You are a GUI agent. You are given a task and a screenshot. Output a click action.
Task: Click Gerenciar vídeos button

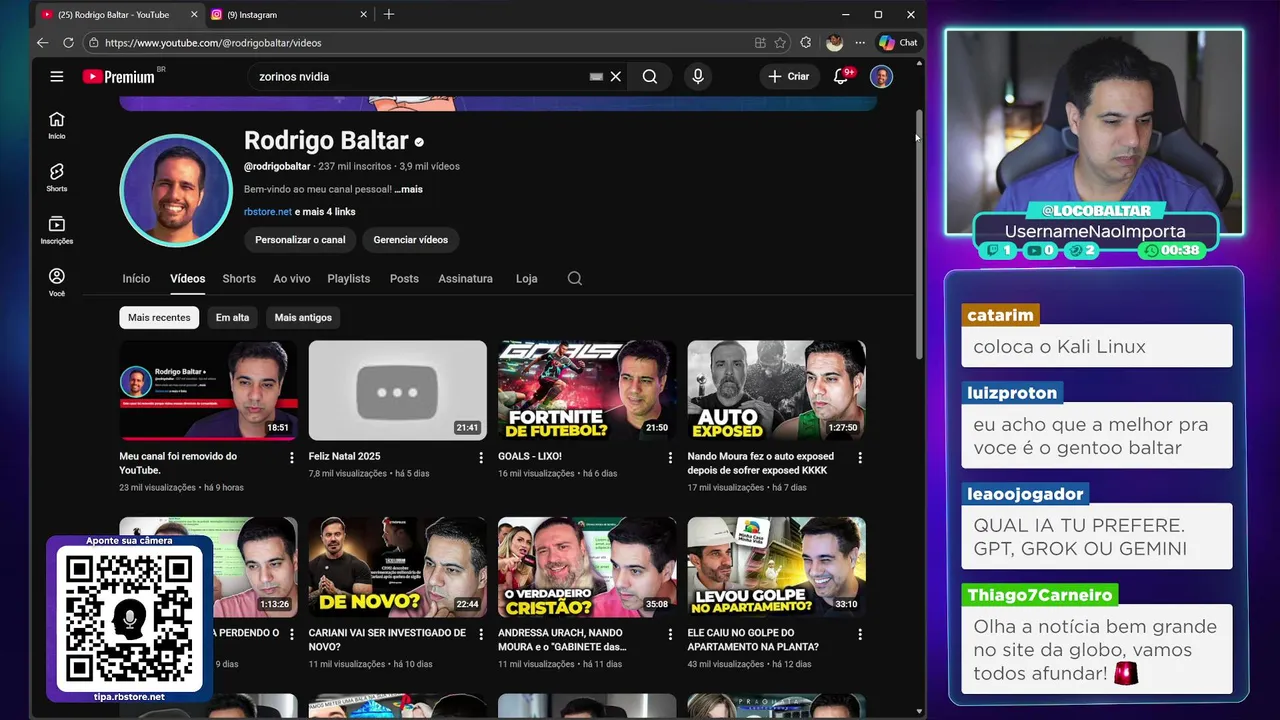coord(410,240)
